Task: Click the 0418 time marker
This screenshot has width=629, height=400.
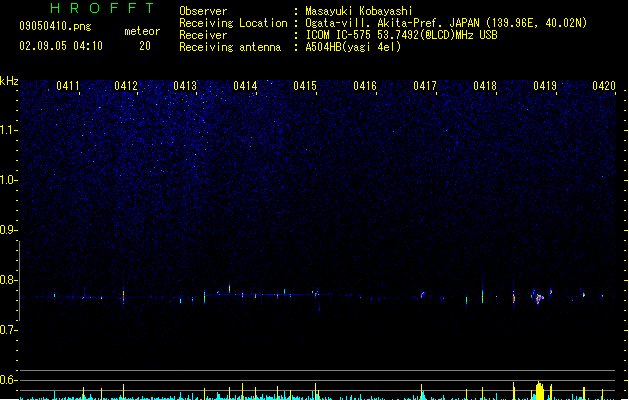Action: click(x=485, y=86)
